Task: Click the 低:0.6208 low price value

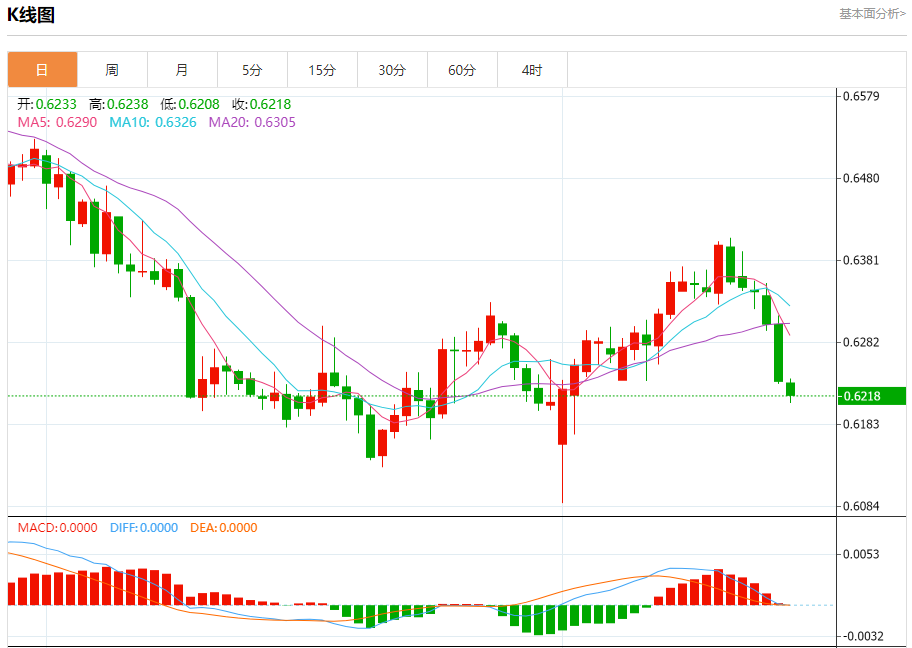Action: (x=190, y=104)
